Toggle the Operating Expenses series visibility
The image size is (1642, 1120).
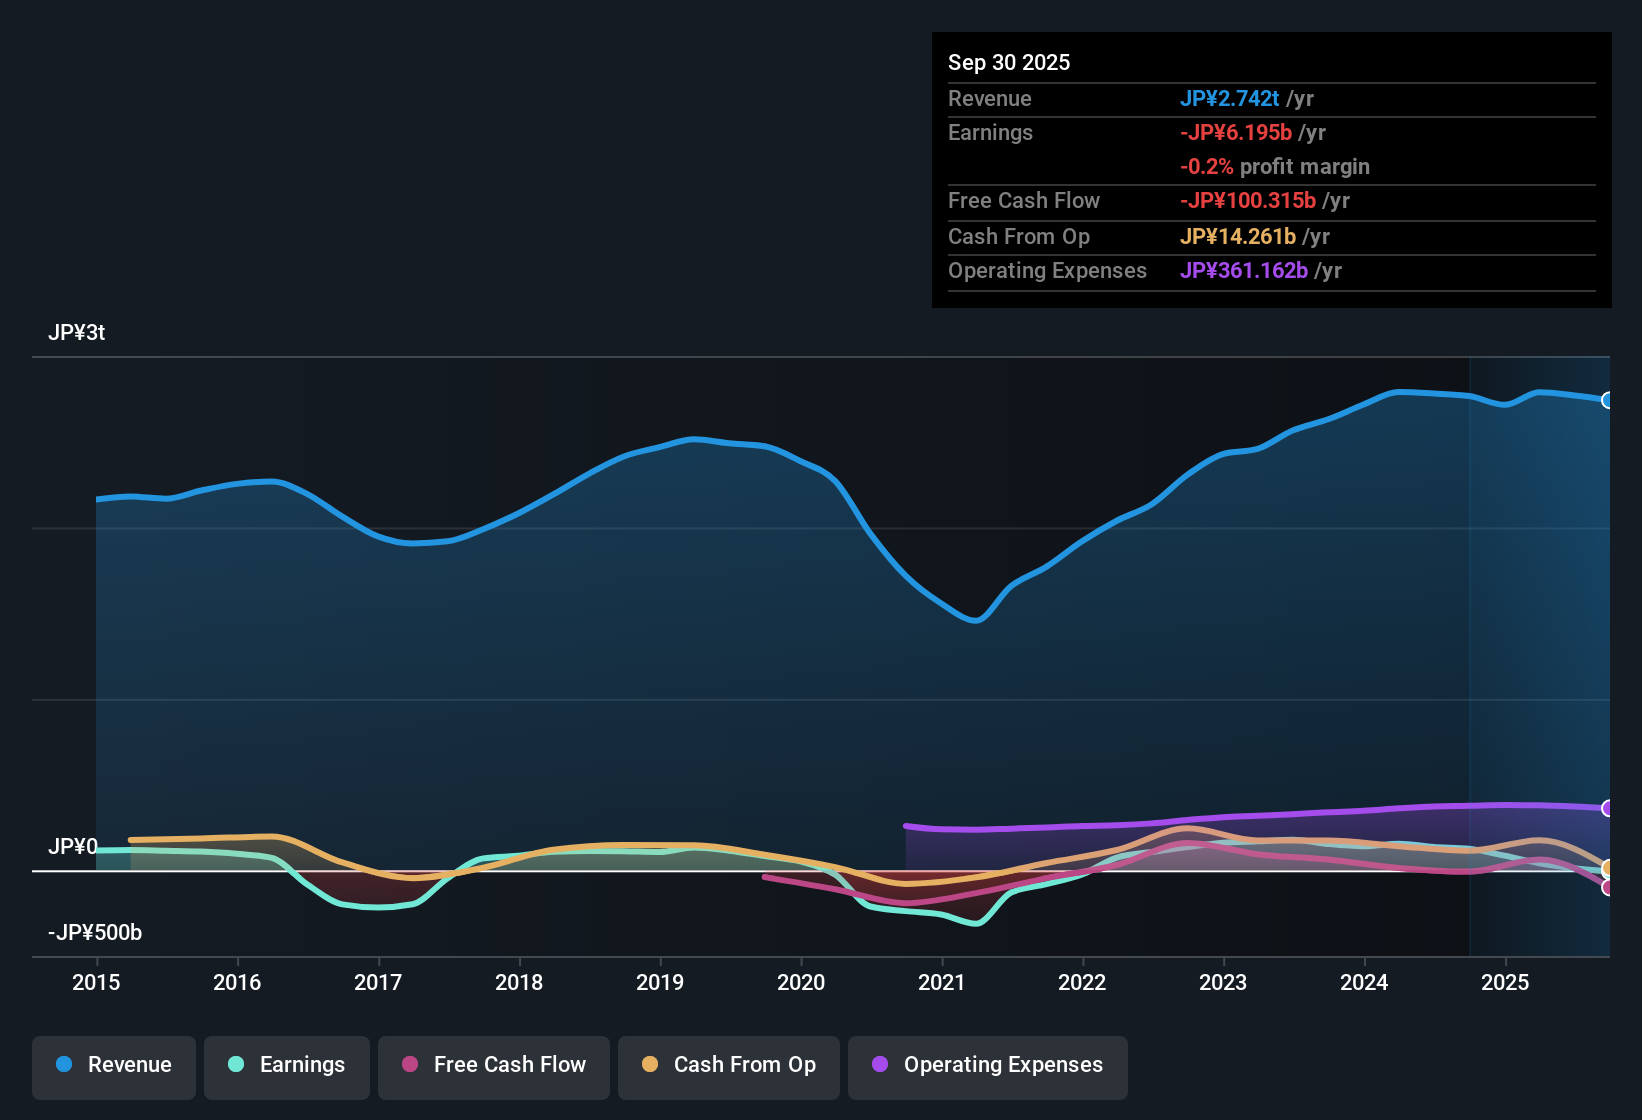[987, 1065]
